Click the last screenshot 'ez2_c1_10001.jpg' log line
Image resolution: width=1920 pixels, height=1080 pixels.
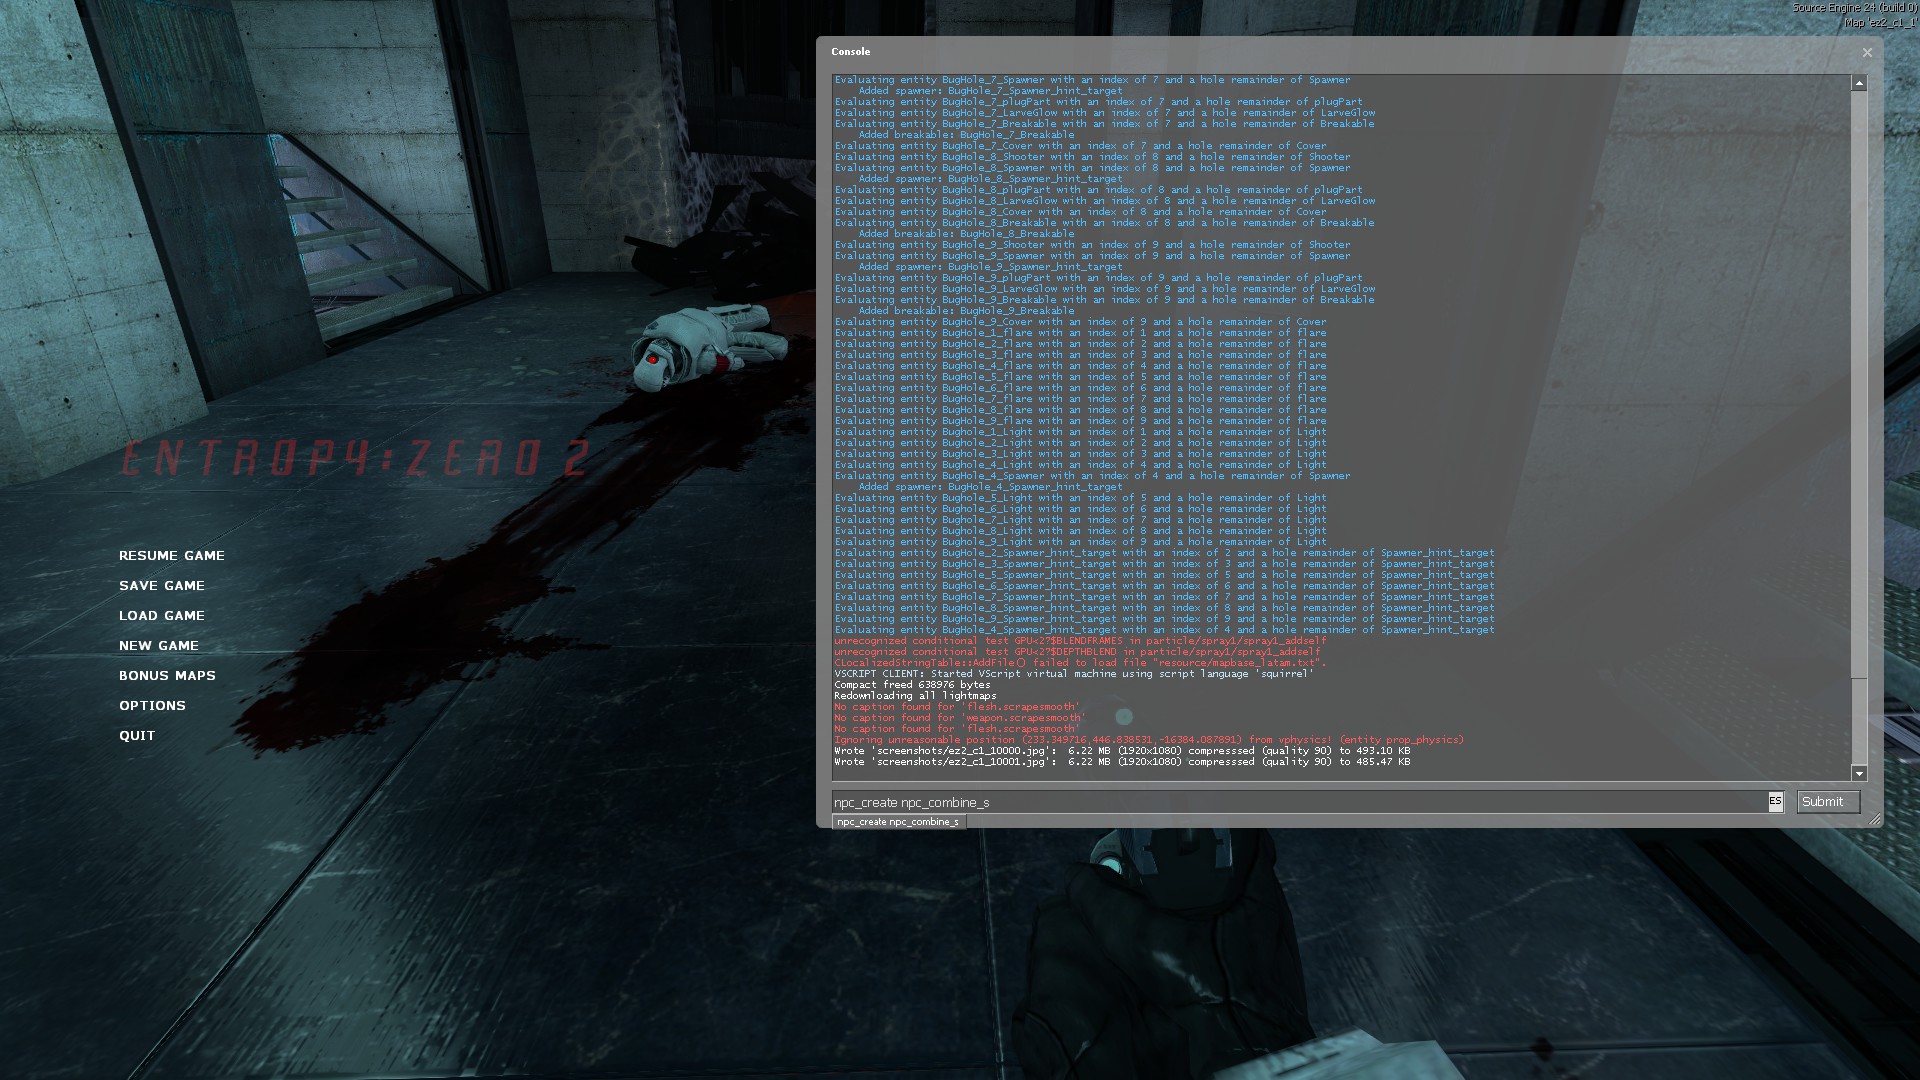pos(1121,762)
